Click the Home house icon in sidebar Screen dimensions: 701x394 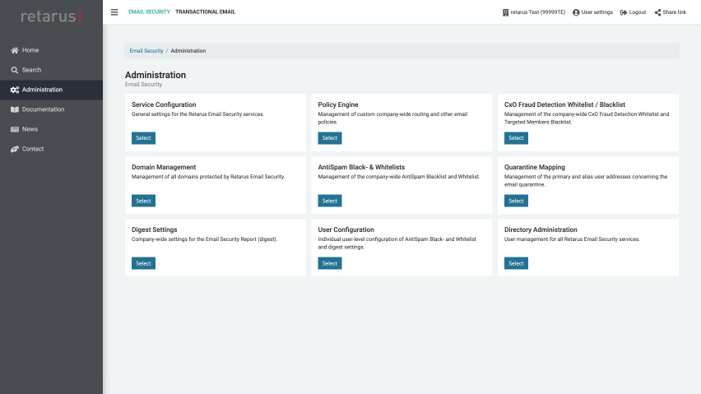coord(15,51)
